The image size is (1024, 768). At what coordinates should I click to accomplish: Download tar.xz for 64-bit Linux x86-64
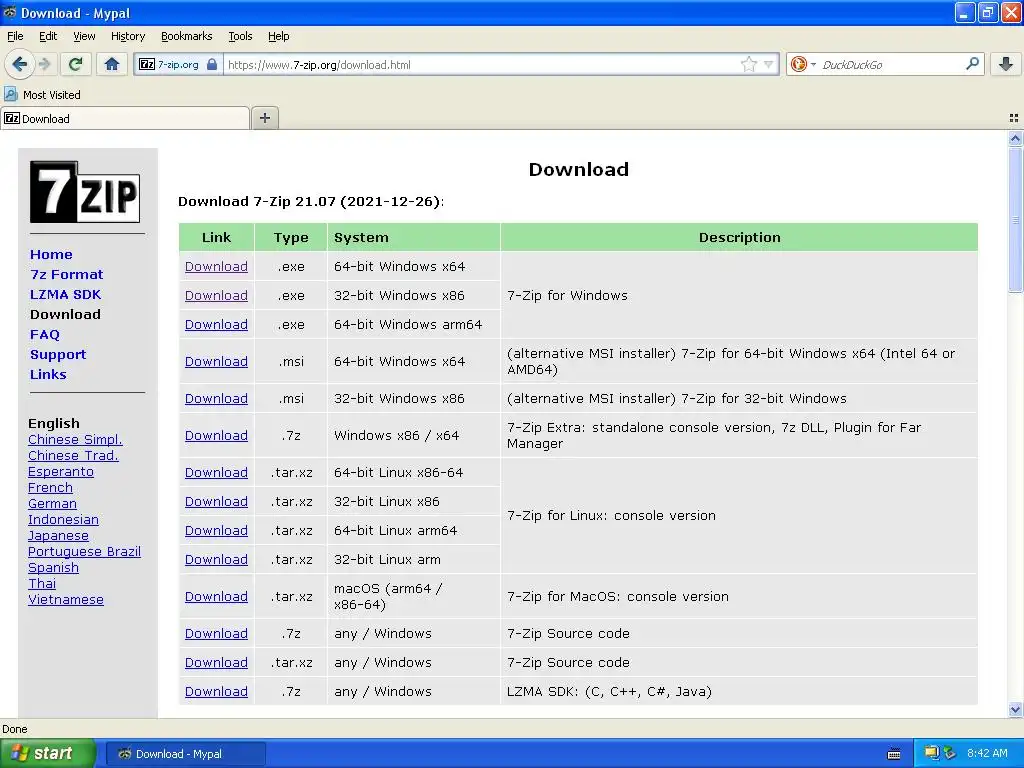tap(216, 472)
